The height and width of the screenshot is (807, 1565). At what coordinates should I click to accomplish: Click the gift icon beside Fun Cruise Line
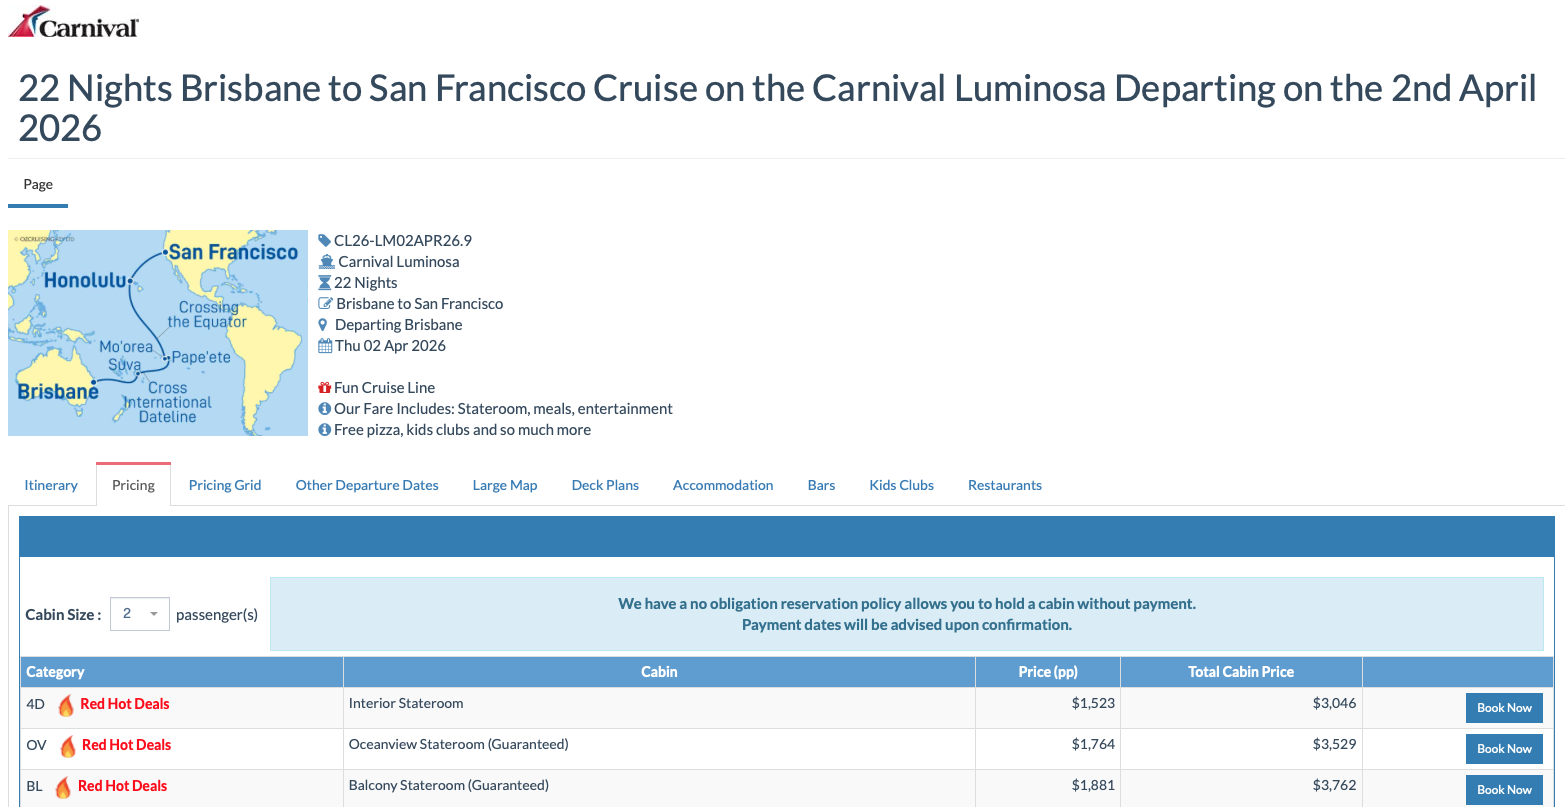(x=324, y=388)
